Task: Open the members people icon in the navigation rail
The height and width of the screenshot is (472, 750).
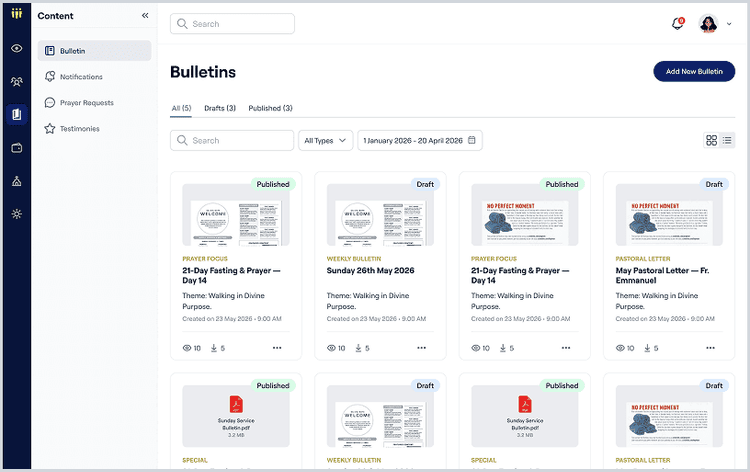Action: coord(17,82)
